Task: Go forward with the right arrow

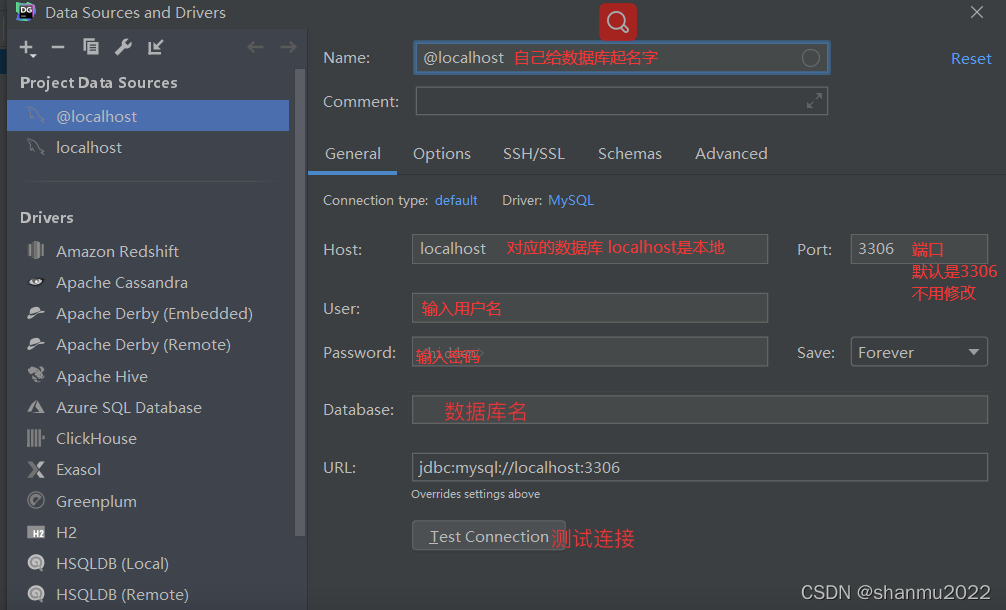Action: tap(288, 47)
